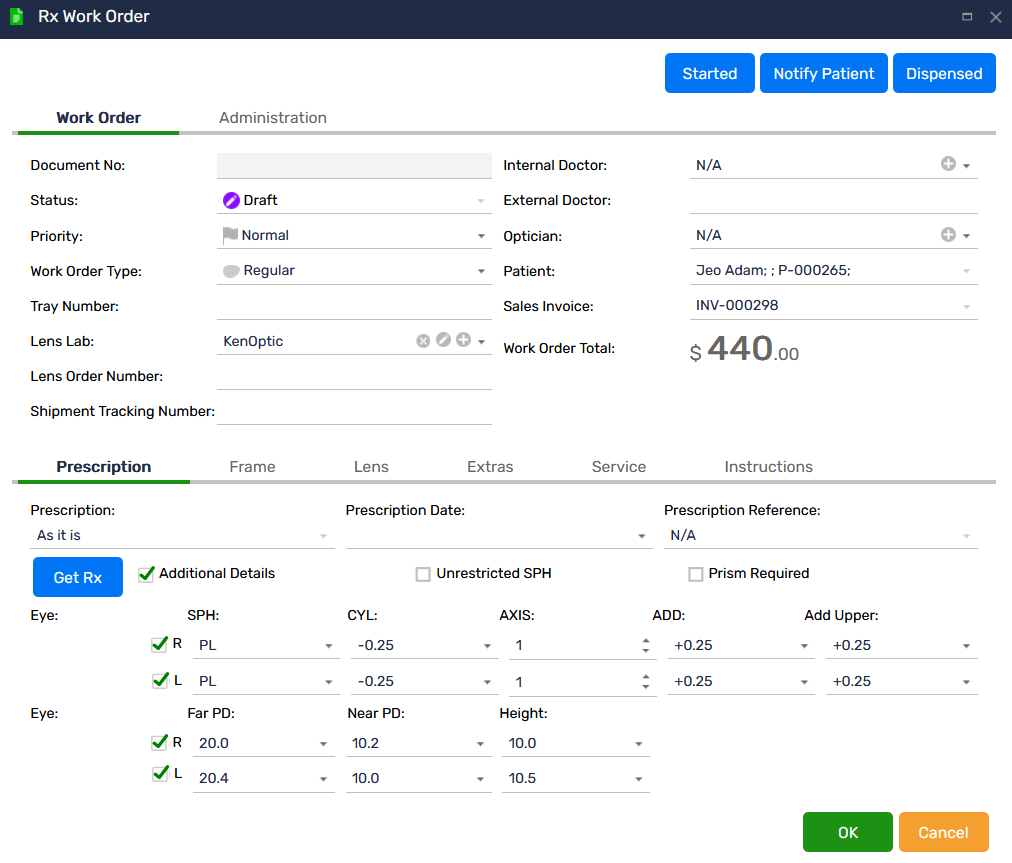This screenshot has width=1012, height=863.
Task: Edit the Lens Lab entry pencil icon
Action: click(443, 341)
